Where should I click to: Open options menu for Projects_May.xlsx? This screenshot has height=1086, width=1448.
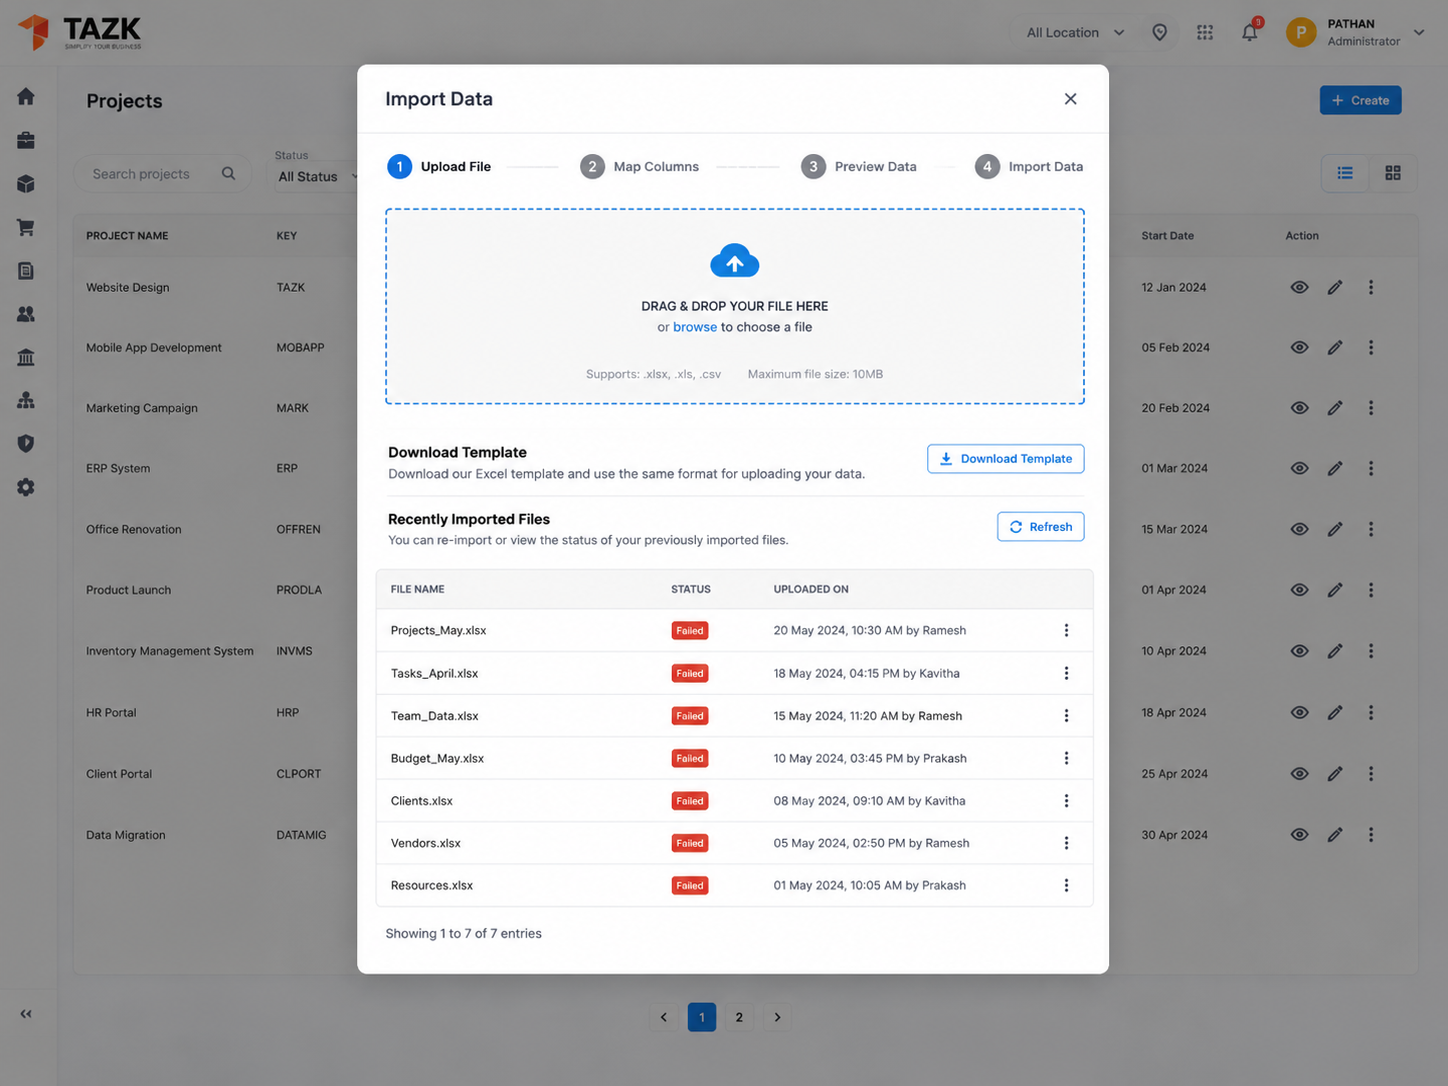(x=1066, y=631)
